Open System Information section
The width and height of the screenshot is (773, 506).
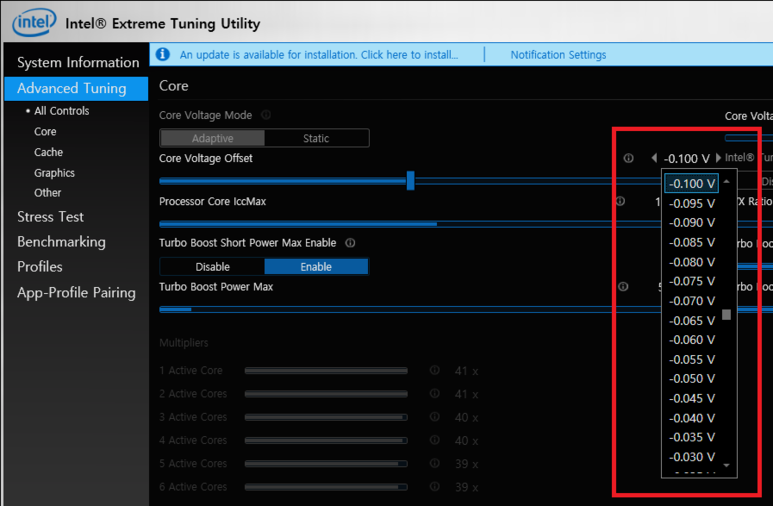point(78,63)
